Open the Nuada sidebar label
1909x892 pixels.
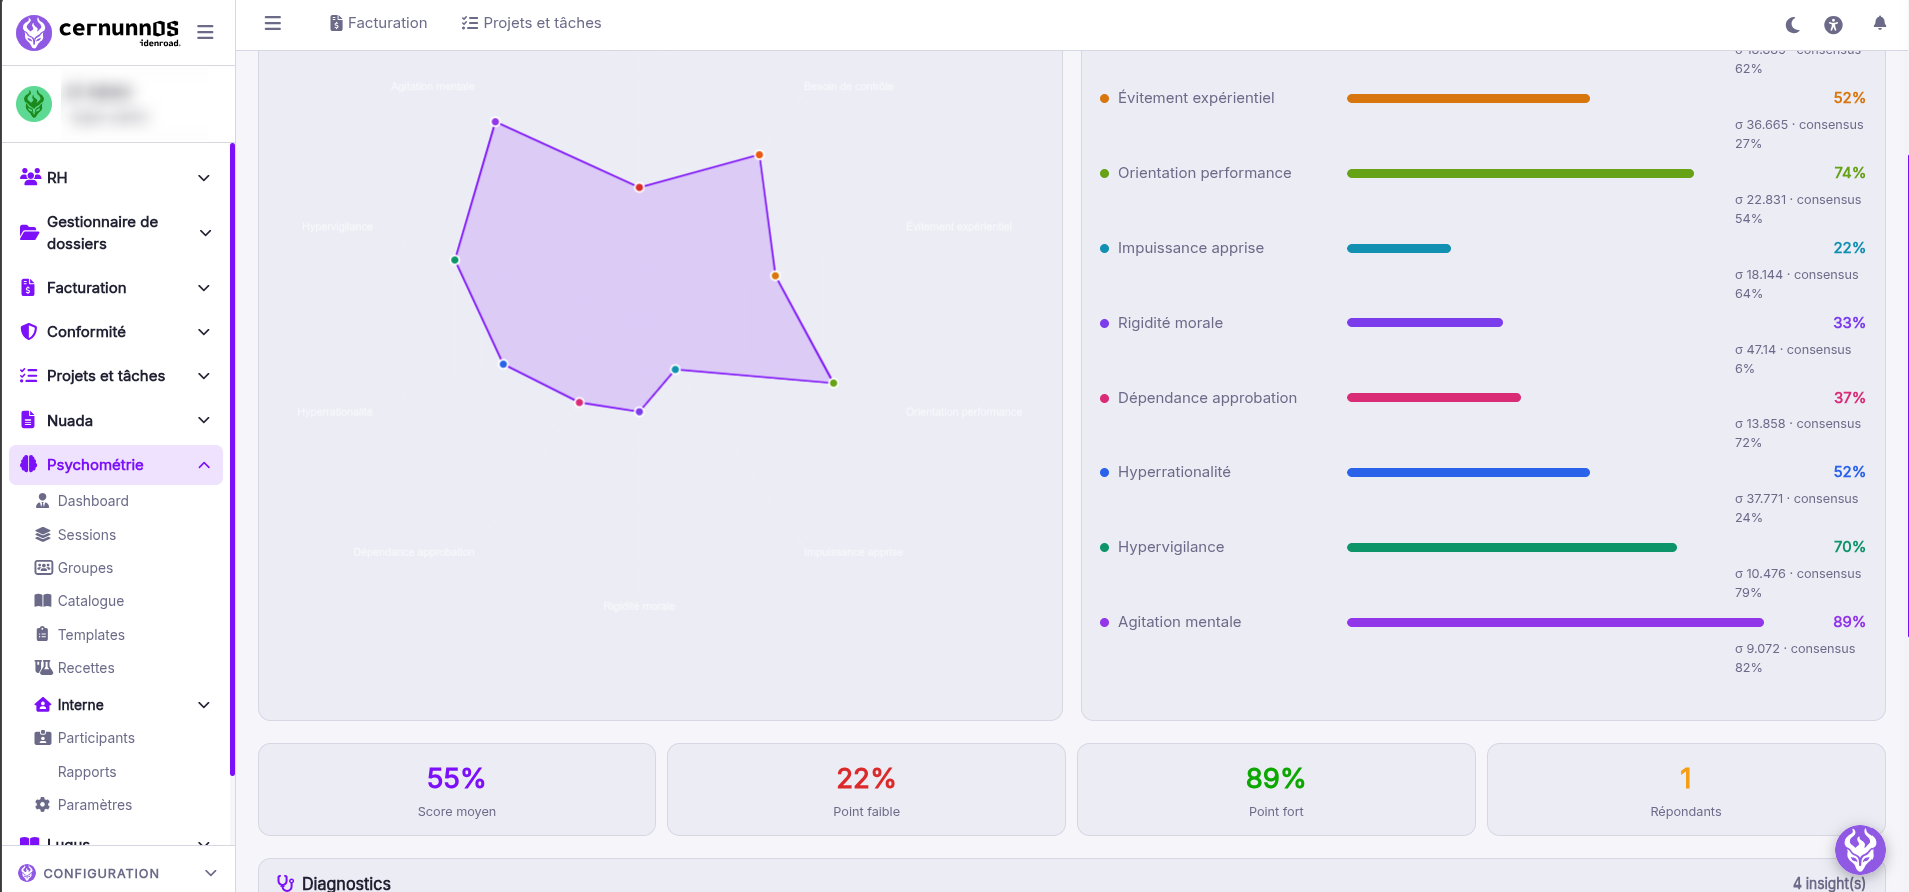pos(70,421)
